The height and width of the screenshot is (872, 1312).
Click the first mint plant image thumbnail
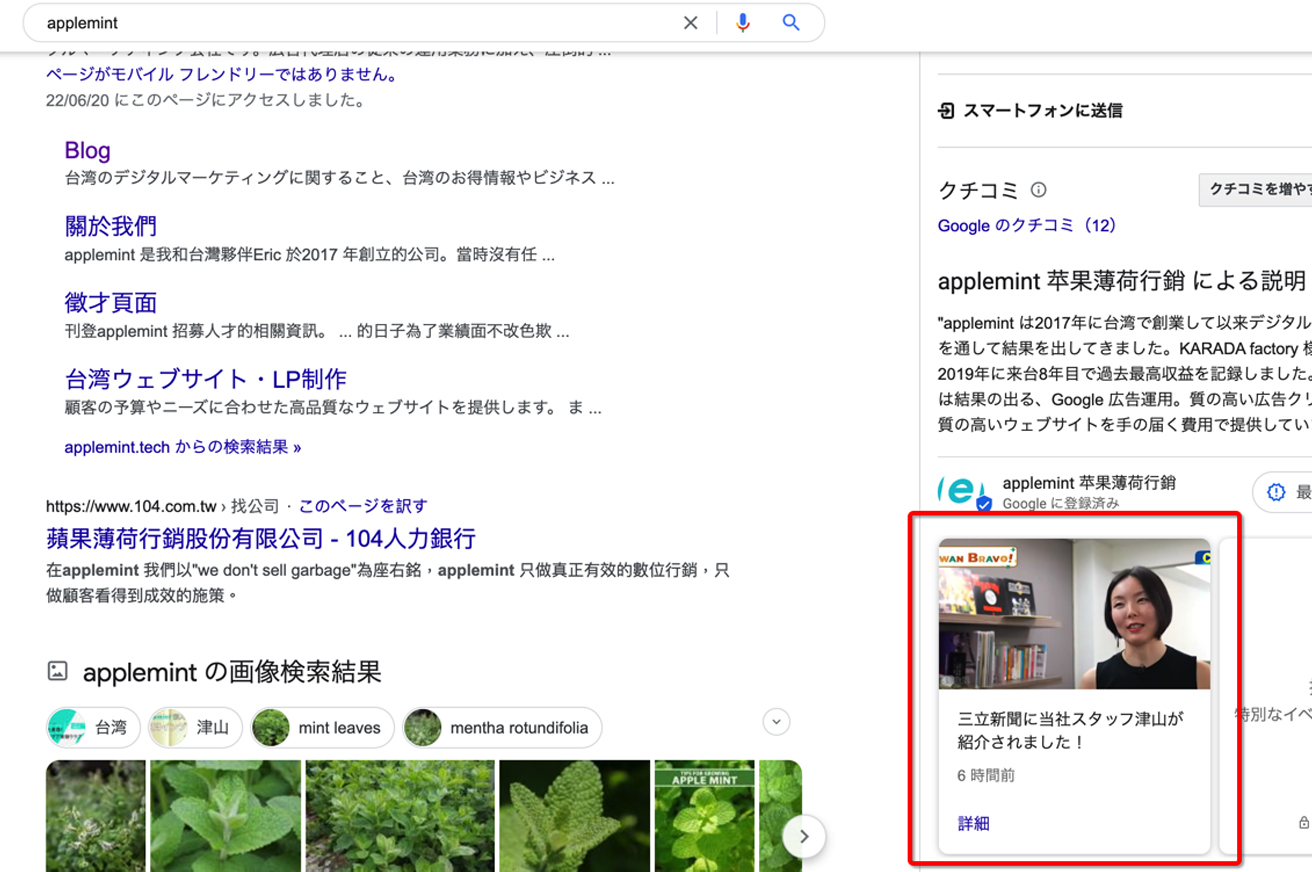[95, 816]
